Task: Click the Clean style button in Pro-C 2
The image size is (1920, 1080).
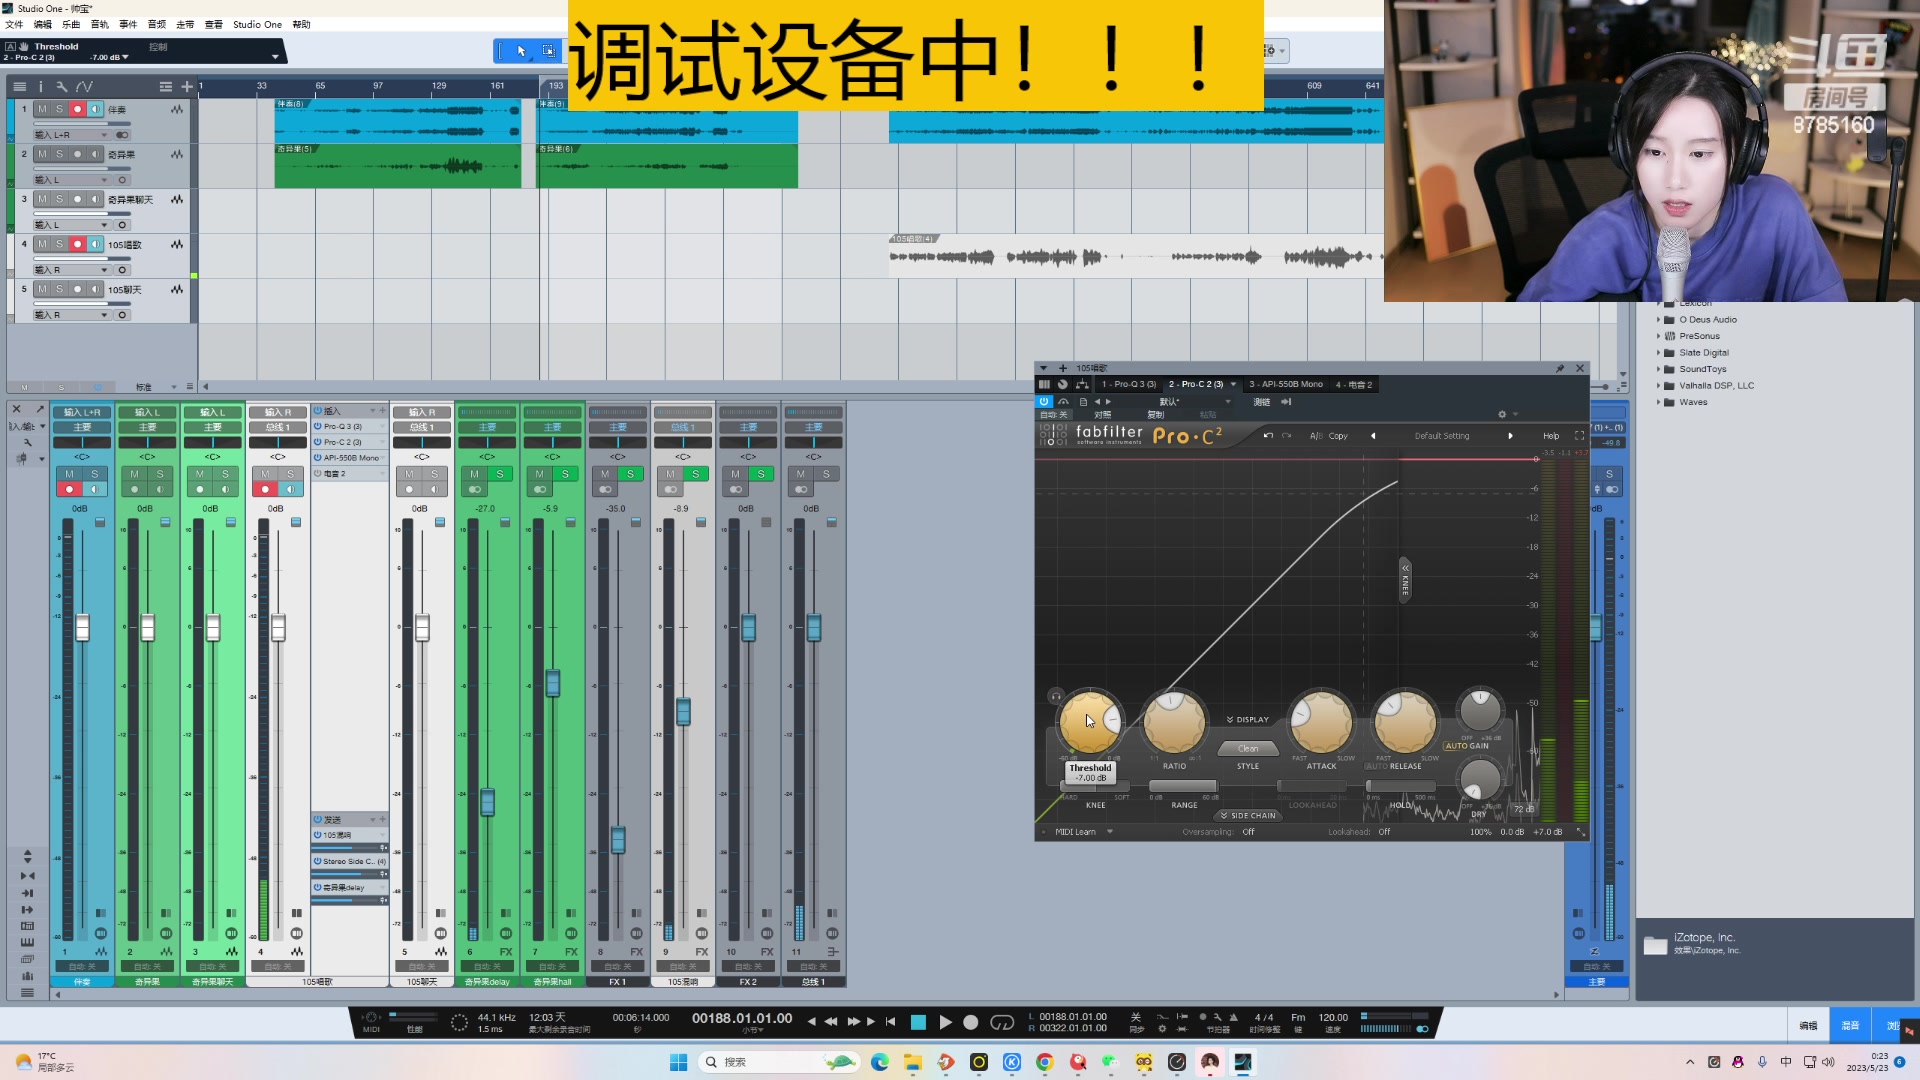Action: [1248, 749]
